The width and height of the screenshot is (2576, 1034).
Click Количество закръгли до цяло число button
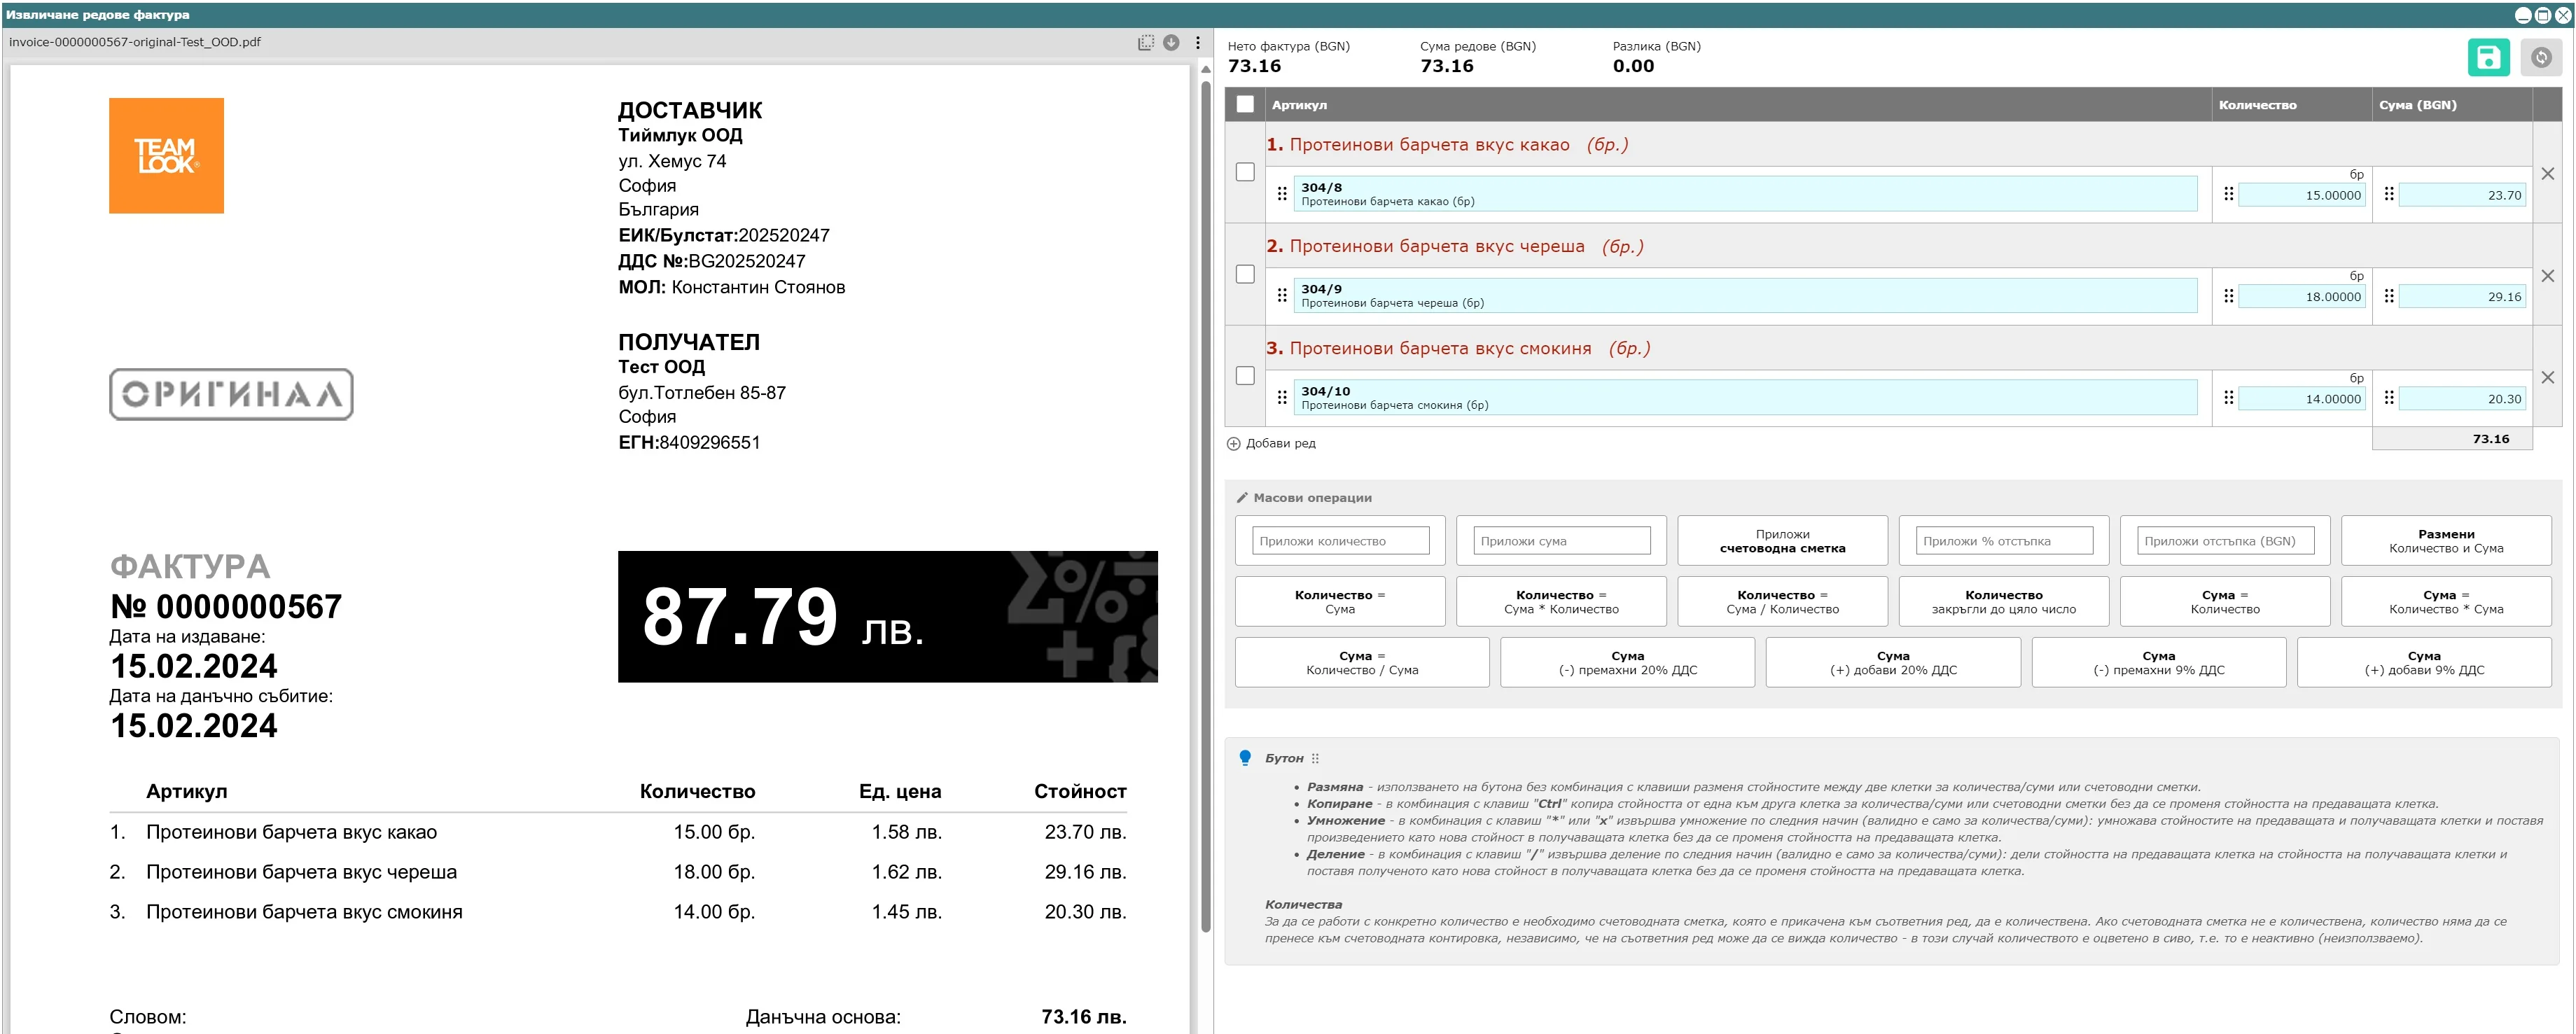(2003, 602)
